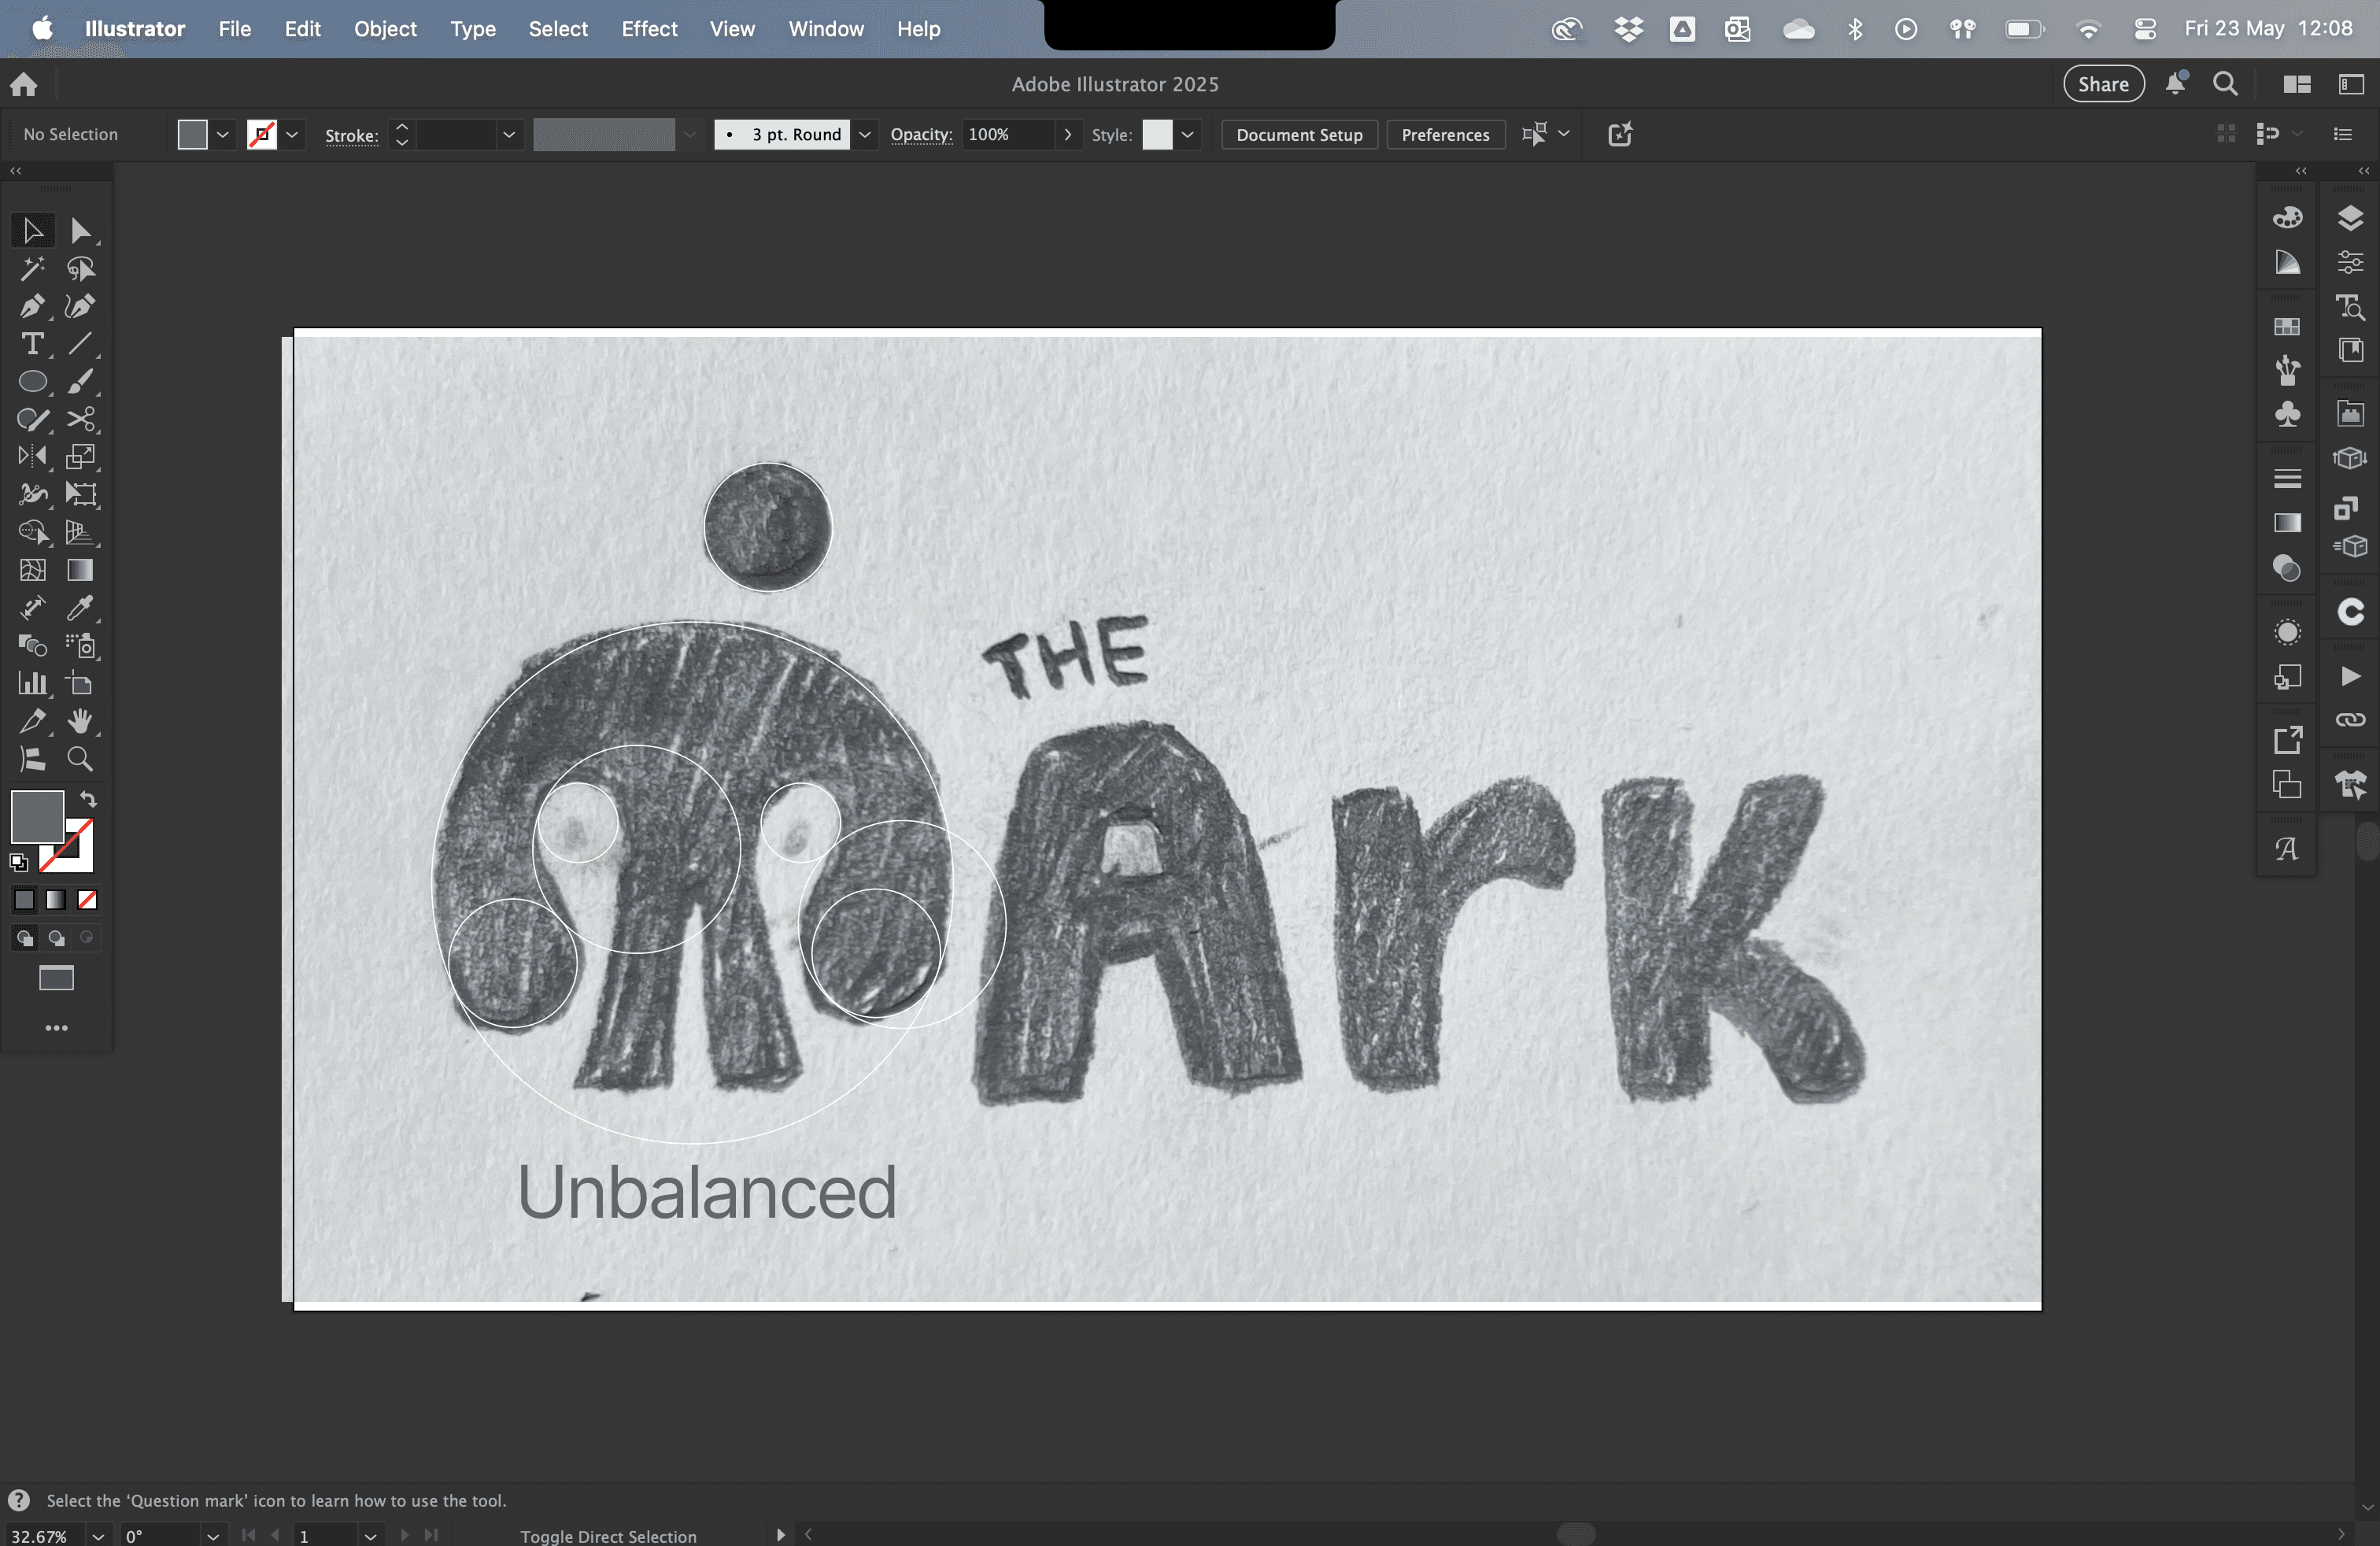Screen dimensions: 2380x1546
Task: Switch to Draw Behind mode
Action: 56,938
